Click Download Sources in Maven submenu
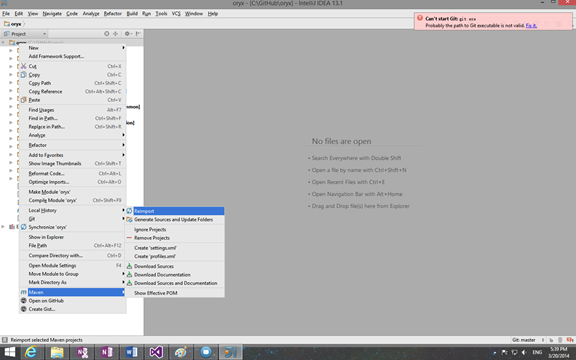Viewport: 576px width, 360px height. coord(175,266)
